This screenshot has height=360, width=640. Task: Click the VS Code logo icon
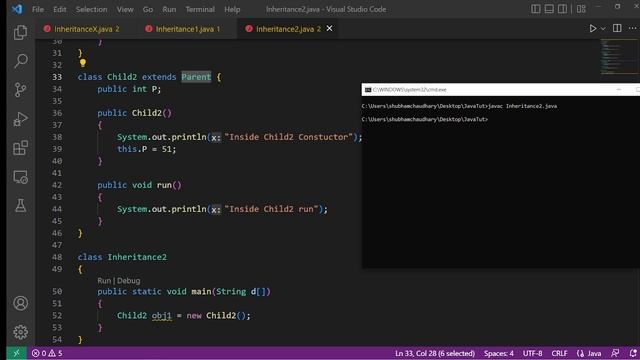tap(17, 9)
